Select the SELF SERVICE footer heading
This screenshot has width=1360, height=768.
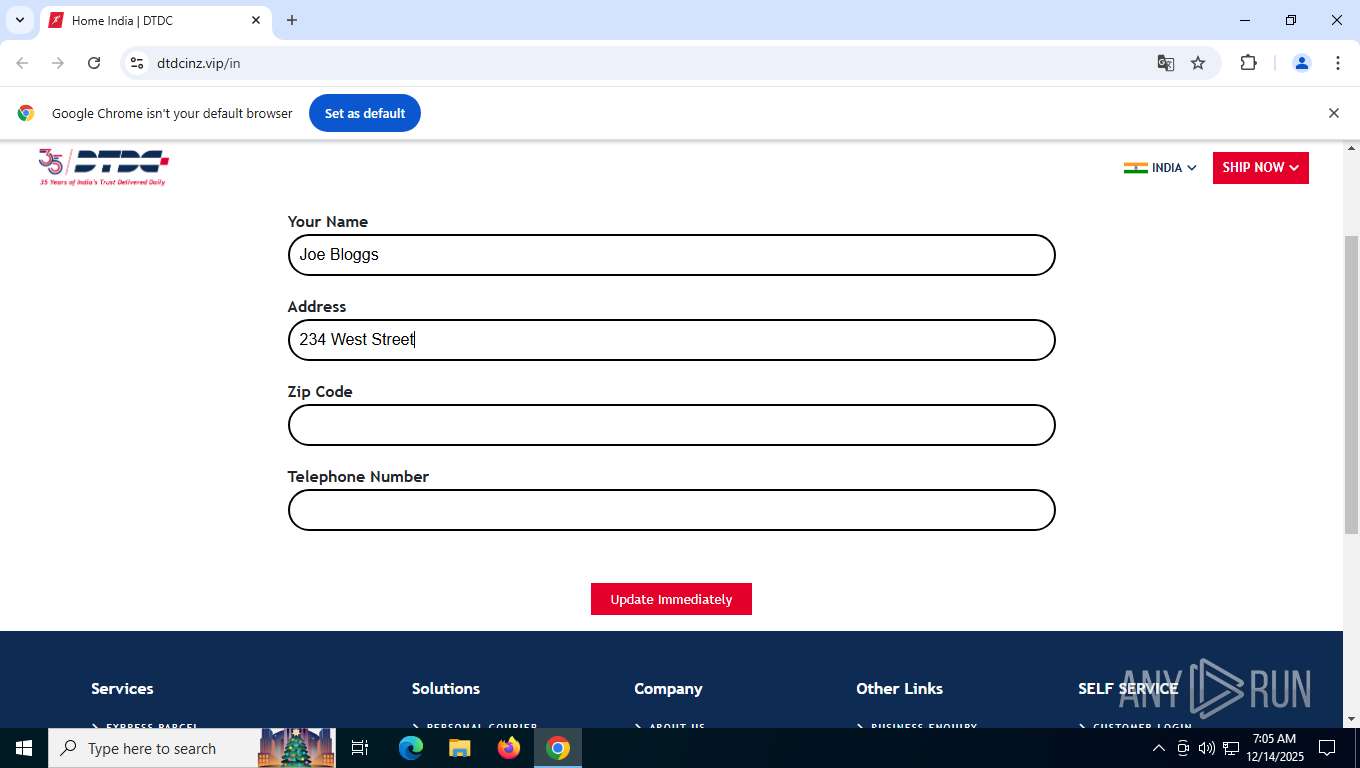coord(1128,688)
